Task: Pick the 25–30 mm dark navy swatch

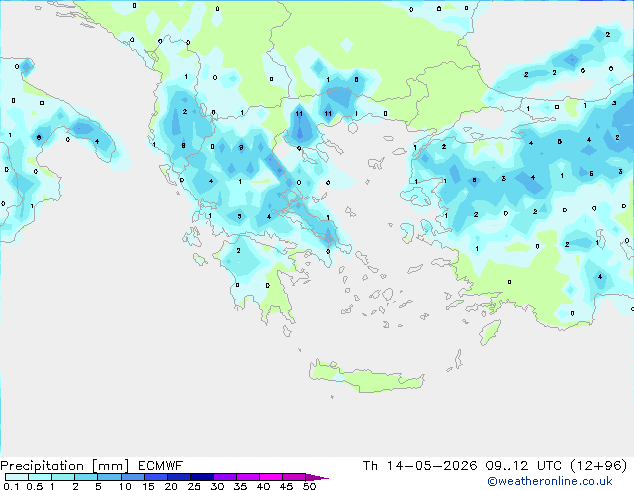Action: [202, 477]
